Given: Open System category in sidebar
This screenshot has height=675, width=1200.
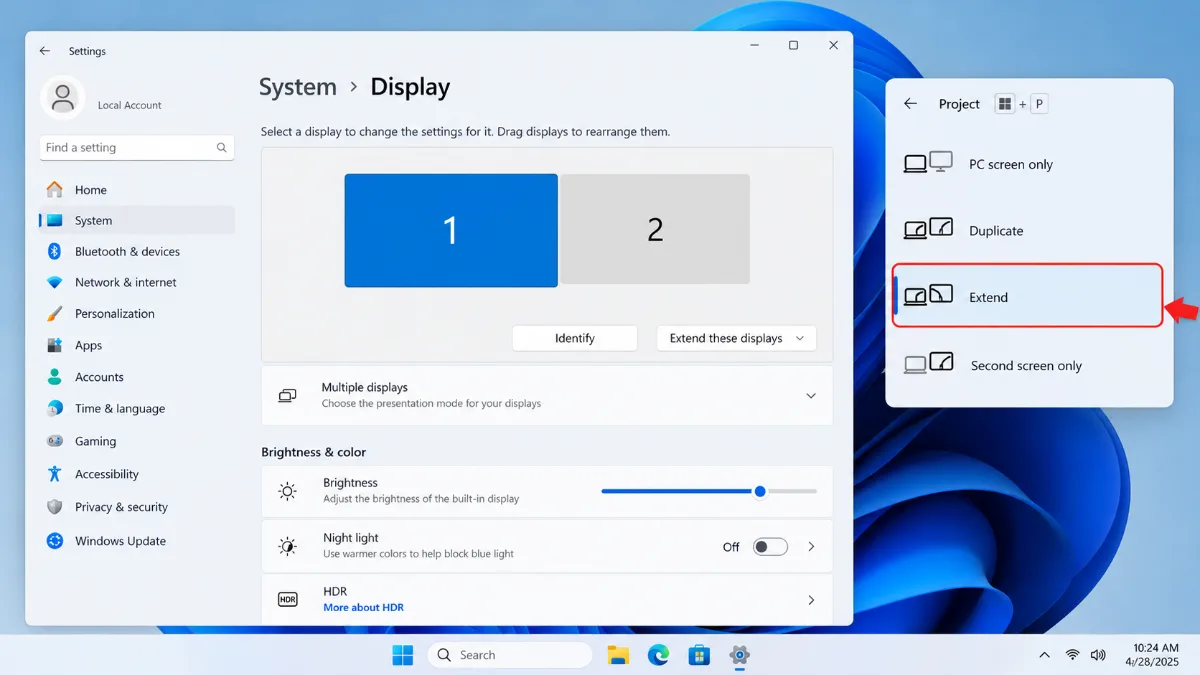Looking at the screenshot, I should coord(137,220).
